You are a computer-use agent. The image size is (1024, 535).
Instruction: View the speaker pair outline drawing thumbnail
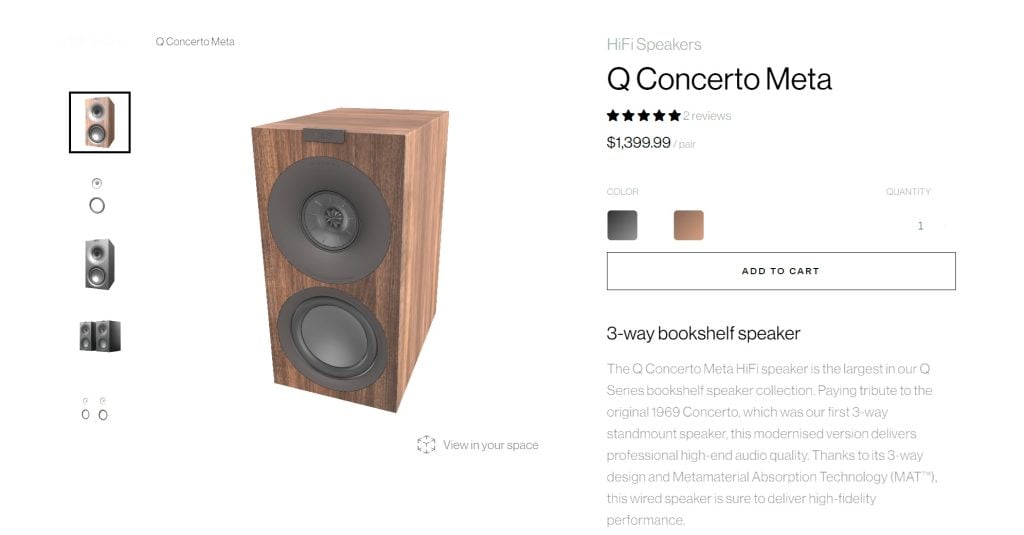tap(95, 408)
